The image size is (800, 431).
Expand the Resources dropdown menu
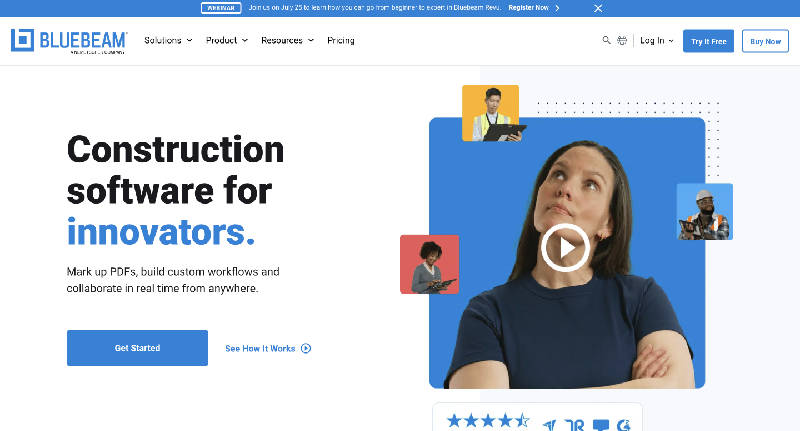tap(287, 41)
